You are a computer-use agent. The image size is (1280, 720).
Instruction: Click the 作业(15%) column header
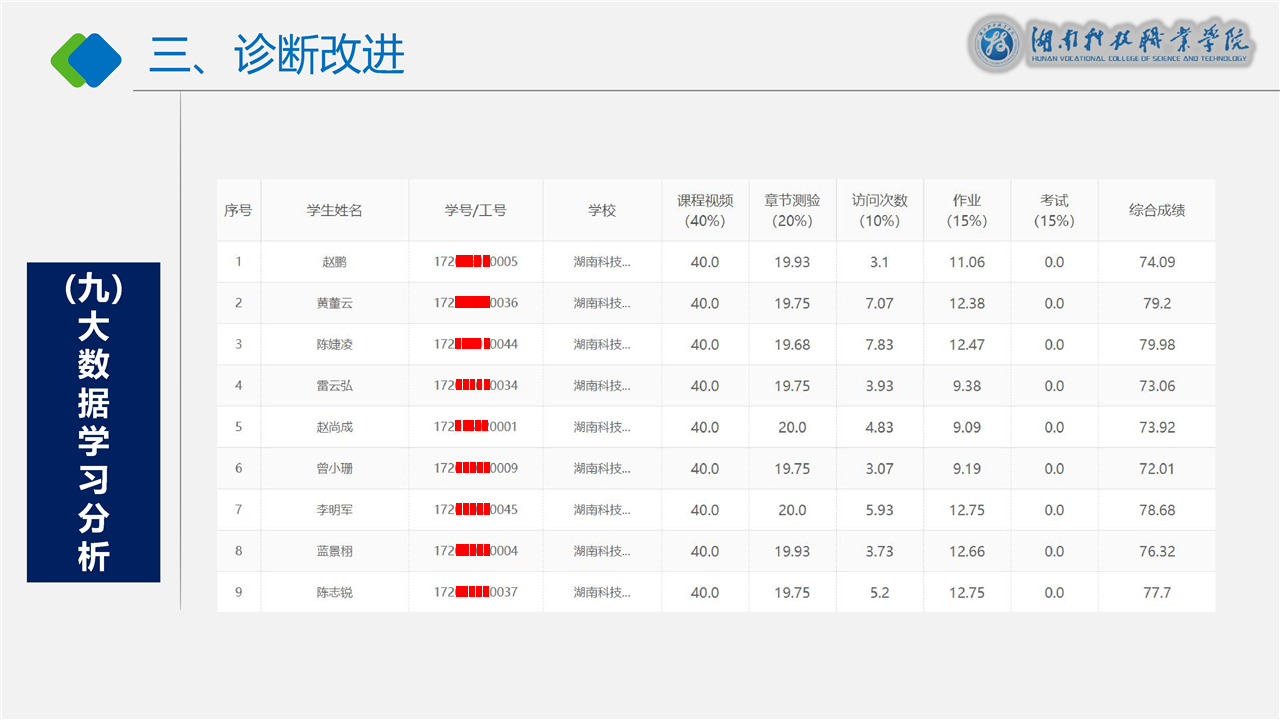(967, 210)
